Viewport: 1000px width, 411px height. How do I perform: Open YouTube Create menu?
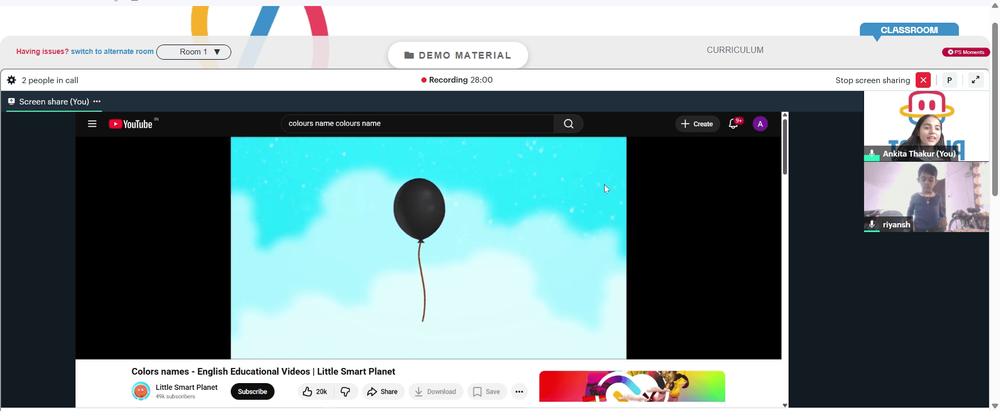697,124
